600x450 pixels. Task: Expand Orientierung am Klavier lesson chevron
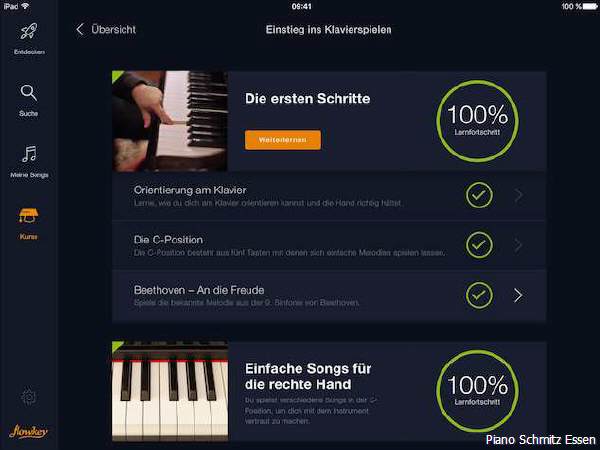coord(518,195)
